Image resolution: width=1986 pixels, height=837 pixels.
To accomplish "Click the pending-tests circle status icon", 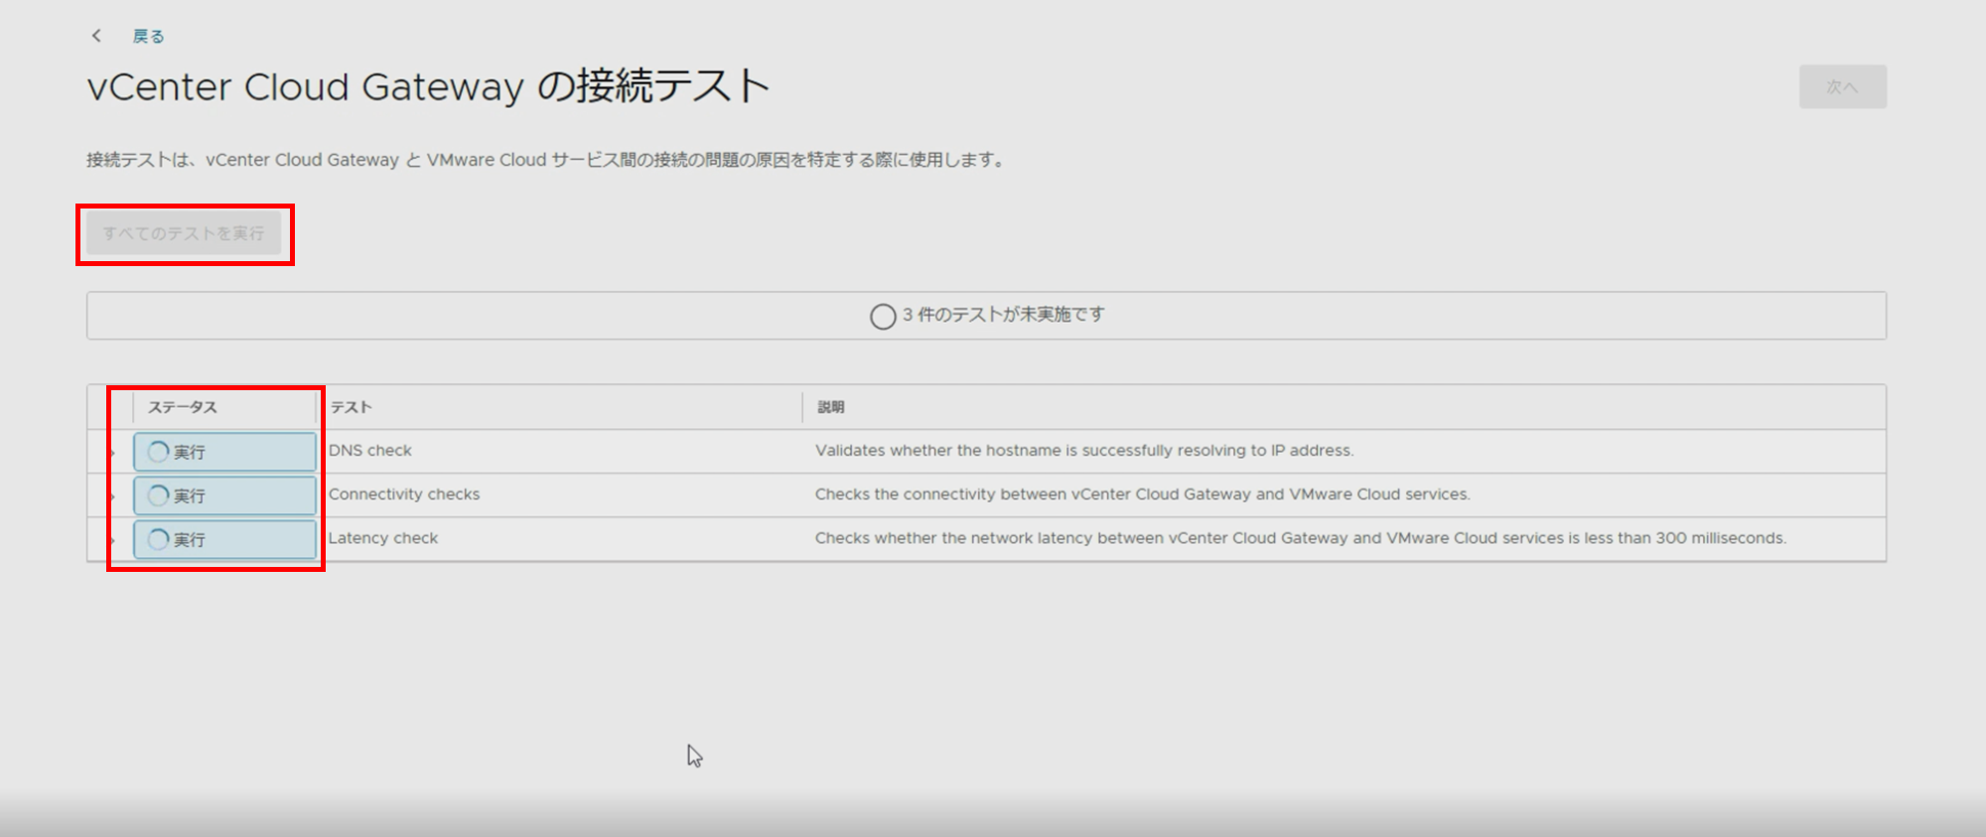I will (882, 316).
